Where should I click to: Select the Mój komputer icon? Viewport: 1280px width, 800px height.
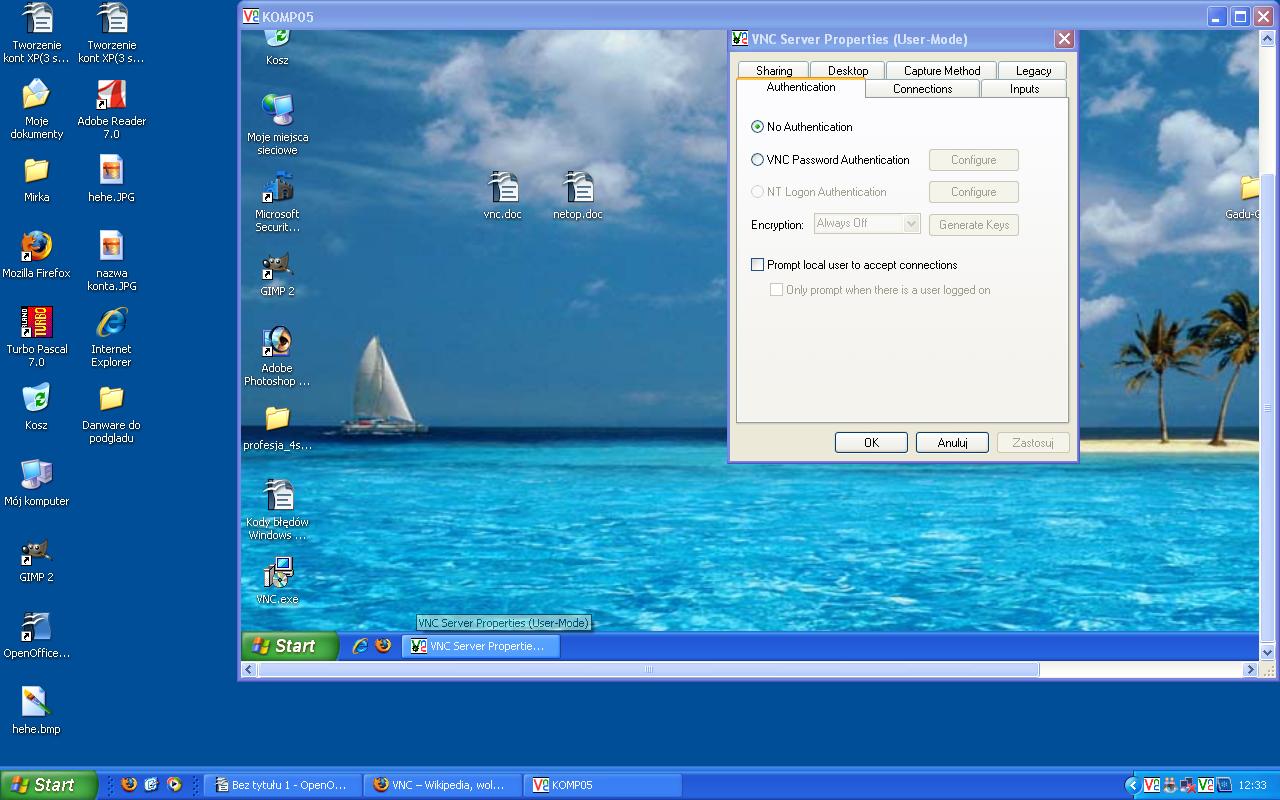pyautogui.click(x=36, y=483)
